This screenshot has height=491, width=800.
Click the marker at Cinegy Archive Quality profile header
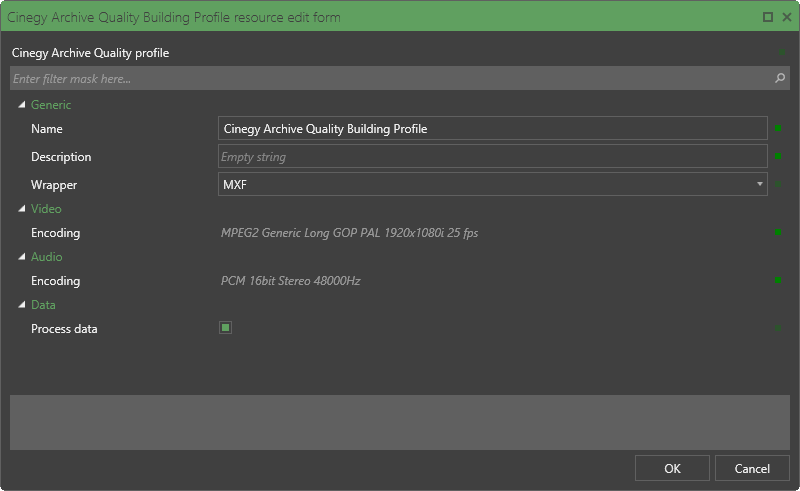tap(782, 52)
